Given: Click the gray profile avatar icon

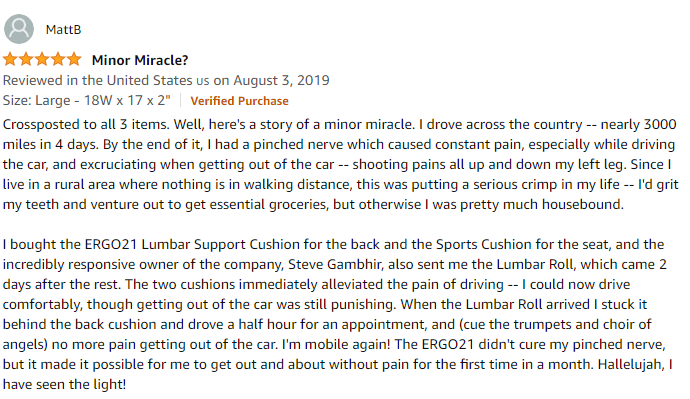Looking at the screenshot, I should [x=19, y=29].
